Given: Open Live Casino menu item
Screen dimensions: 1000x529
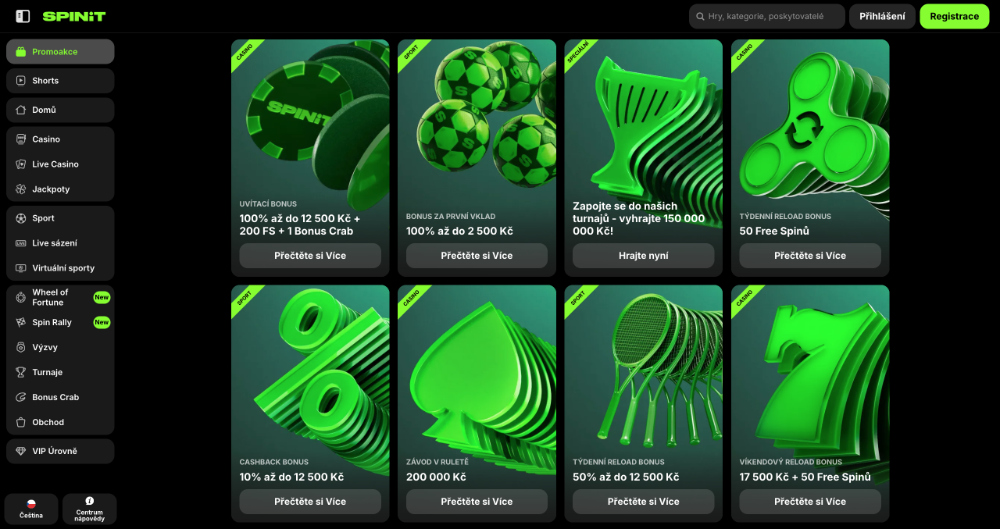Looking at the screenshot, I should 55,164.
